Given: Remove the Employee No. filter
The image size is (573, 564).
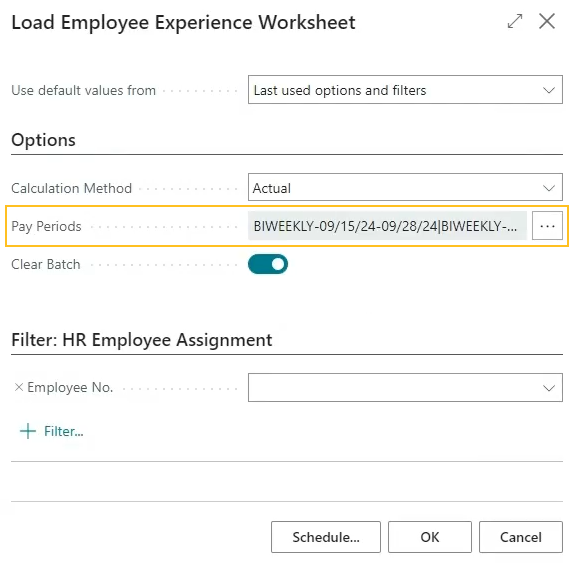Looking at the screenshot, I should [x=19, y=387].
